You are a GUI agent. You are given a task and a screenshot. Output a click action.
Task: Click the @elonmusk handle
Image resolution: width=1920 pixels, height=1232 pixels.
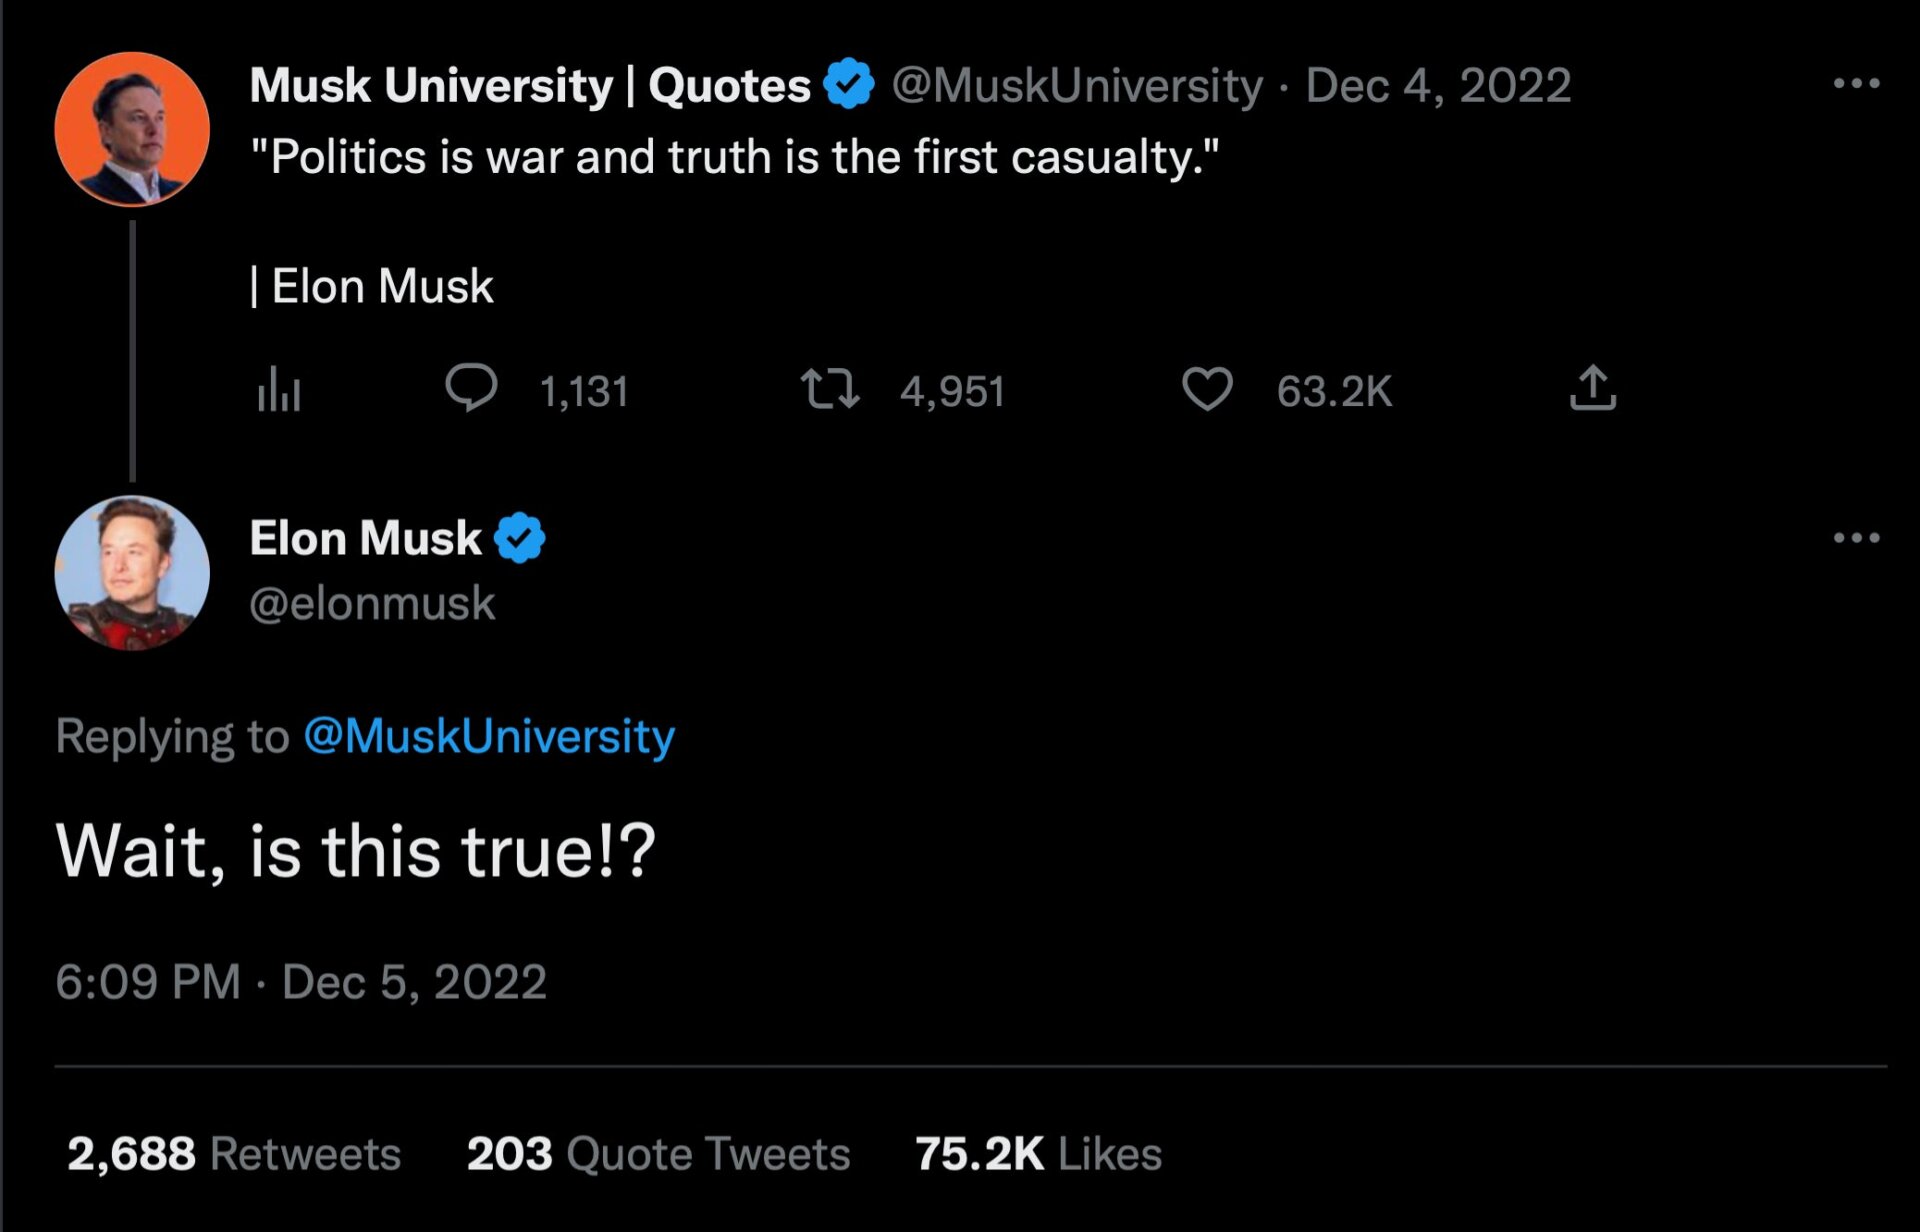[372, 603]
